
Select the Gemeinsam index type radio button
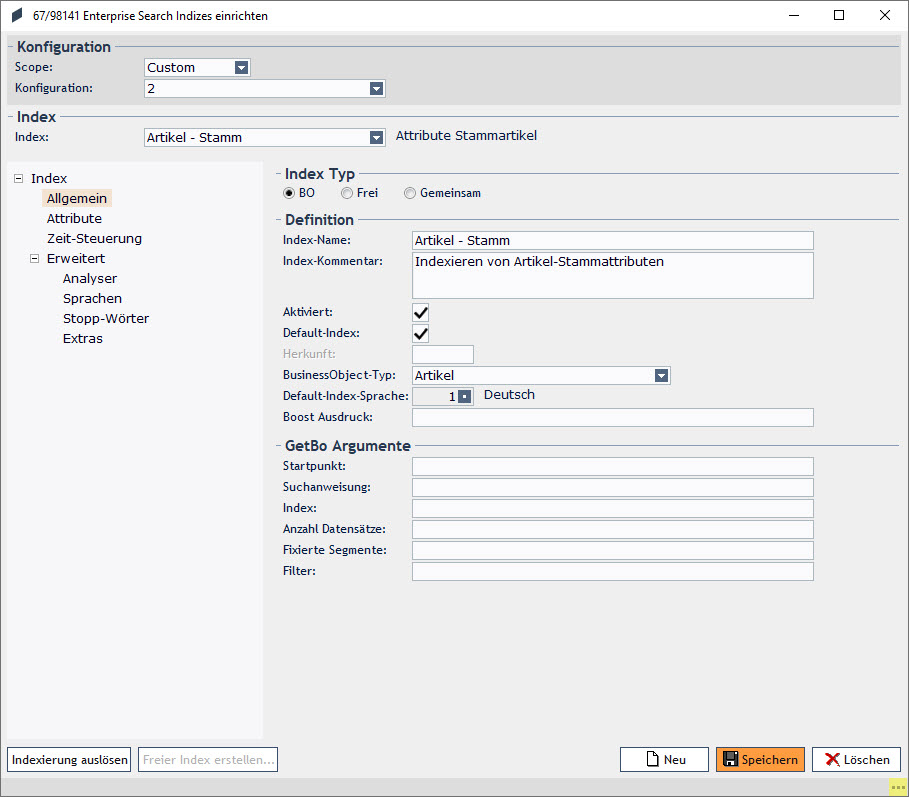(x=410, y=193)
